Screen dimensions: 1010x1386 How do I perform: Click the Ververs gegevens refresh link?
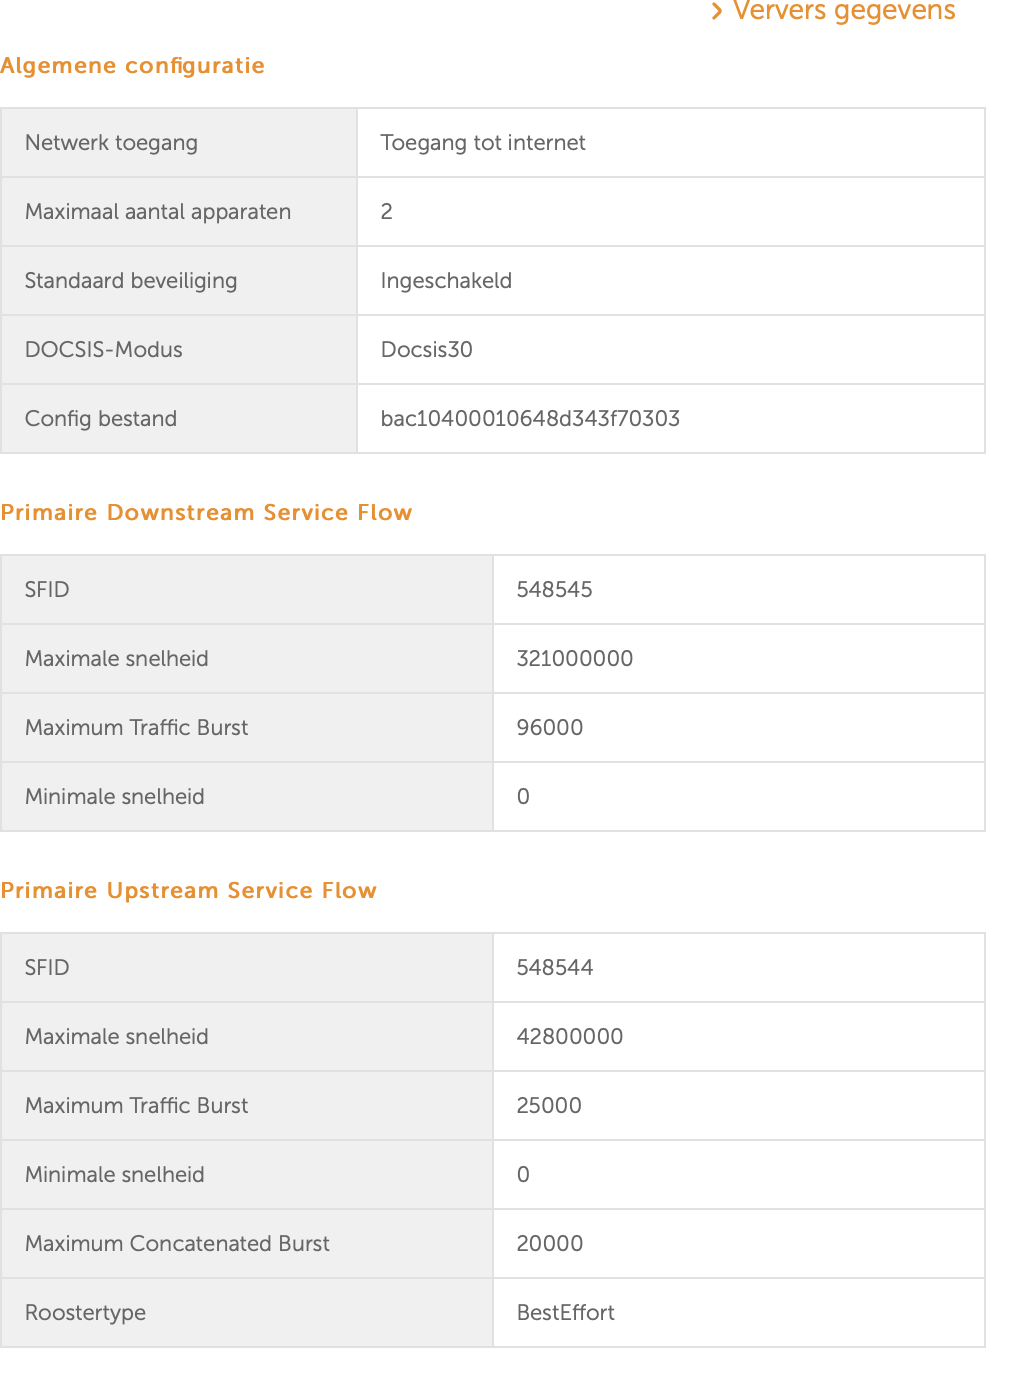coord(833,11)
